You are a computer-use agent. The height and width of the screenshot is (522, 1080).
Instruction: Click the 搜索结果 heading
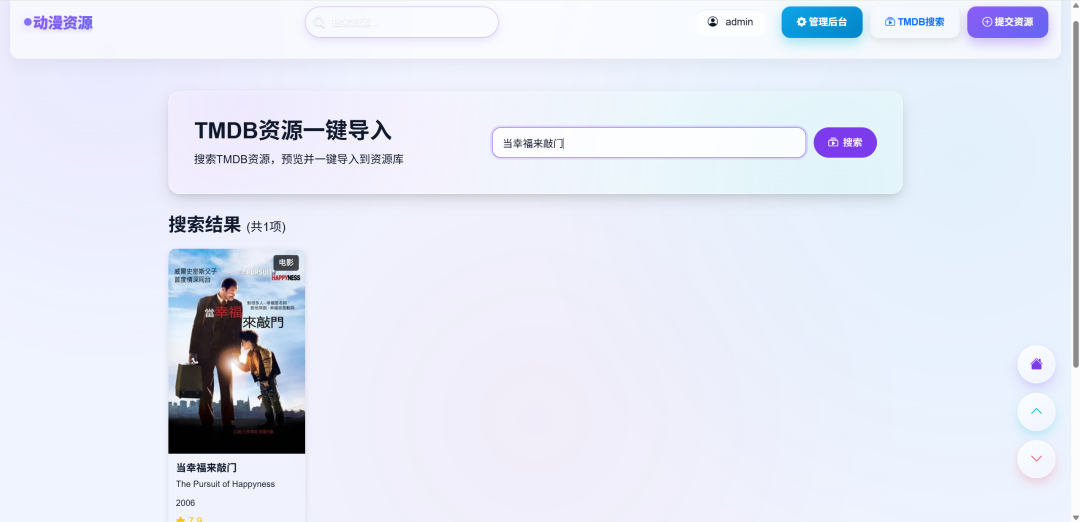tap(205, 225)
